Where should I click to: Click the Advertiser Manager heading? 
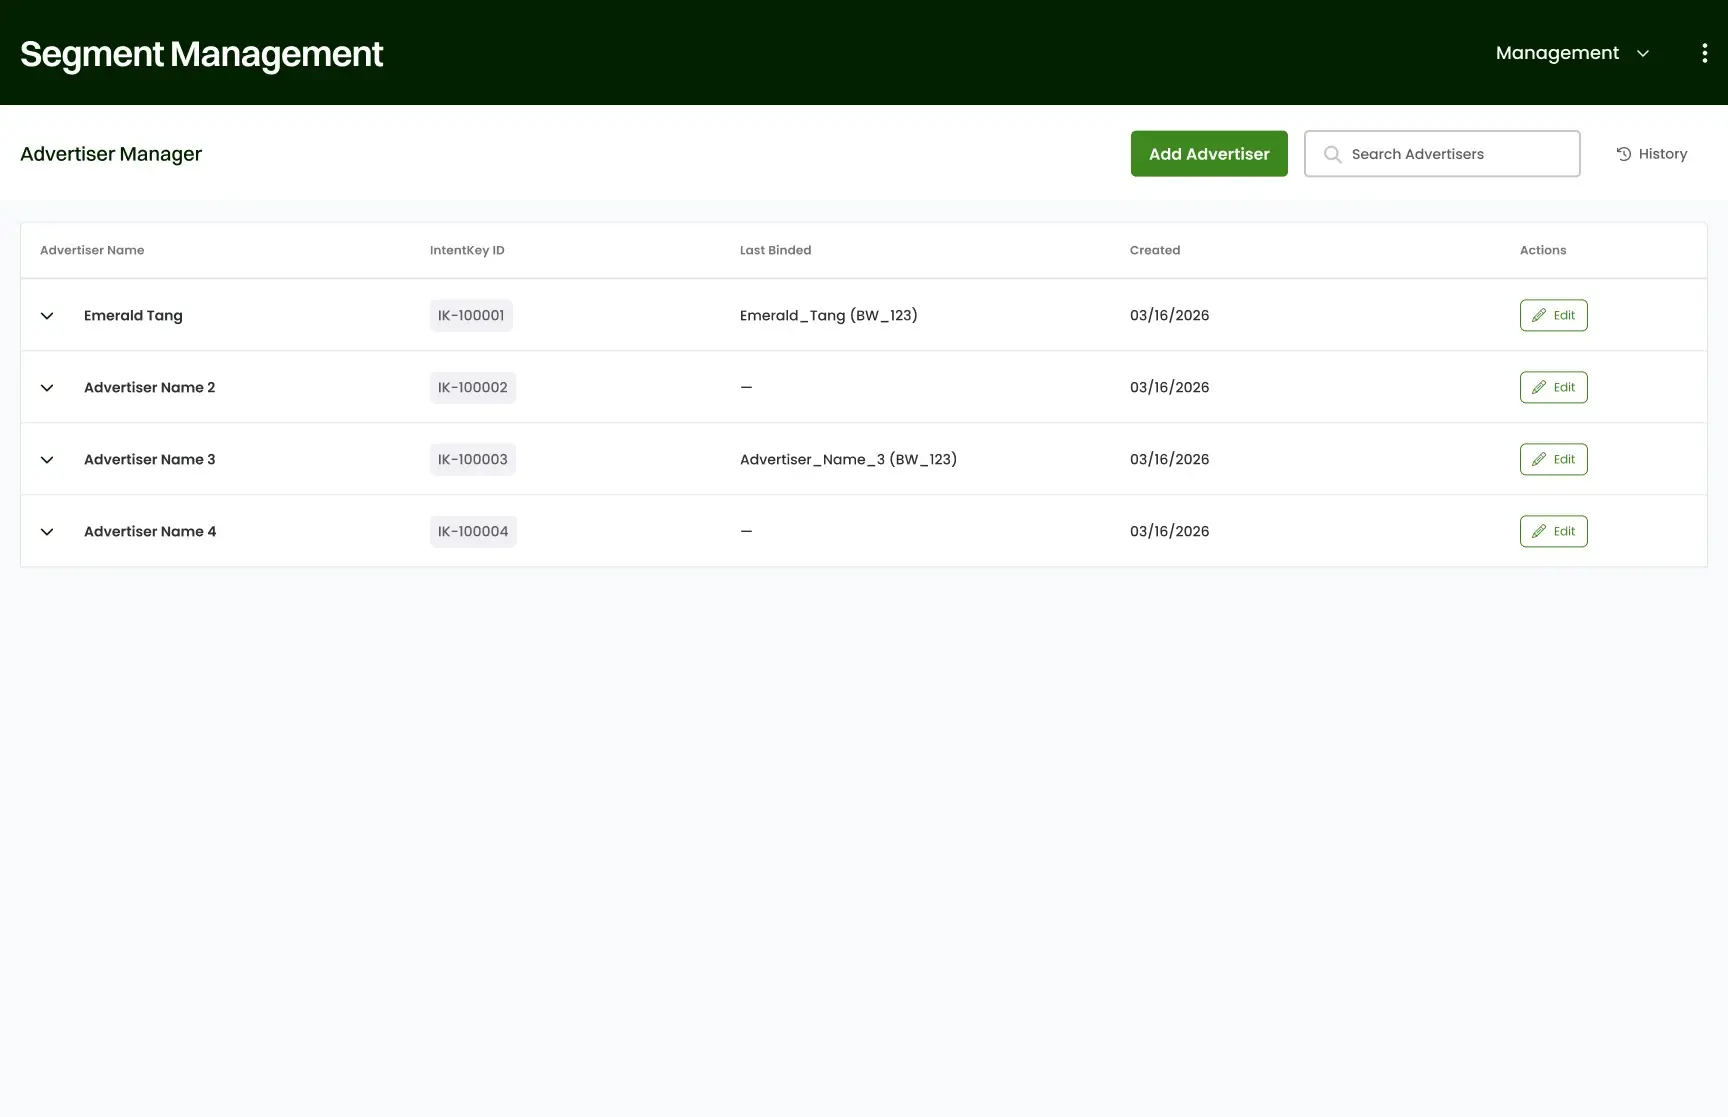click(111, 154)
